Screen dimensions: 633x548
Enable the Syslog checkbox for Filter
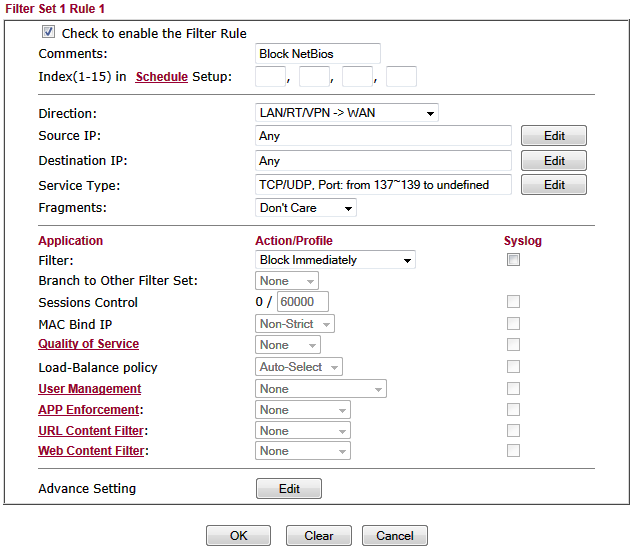513,260
